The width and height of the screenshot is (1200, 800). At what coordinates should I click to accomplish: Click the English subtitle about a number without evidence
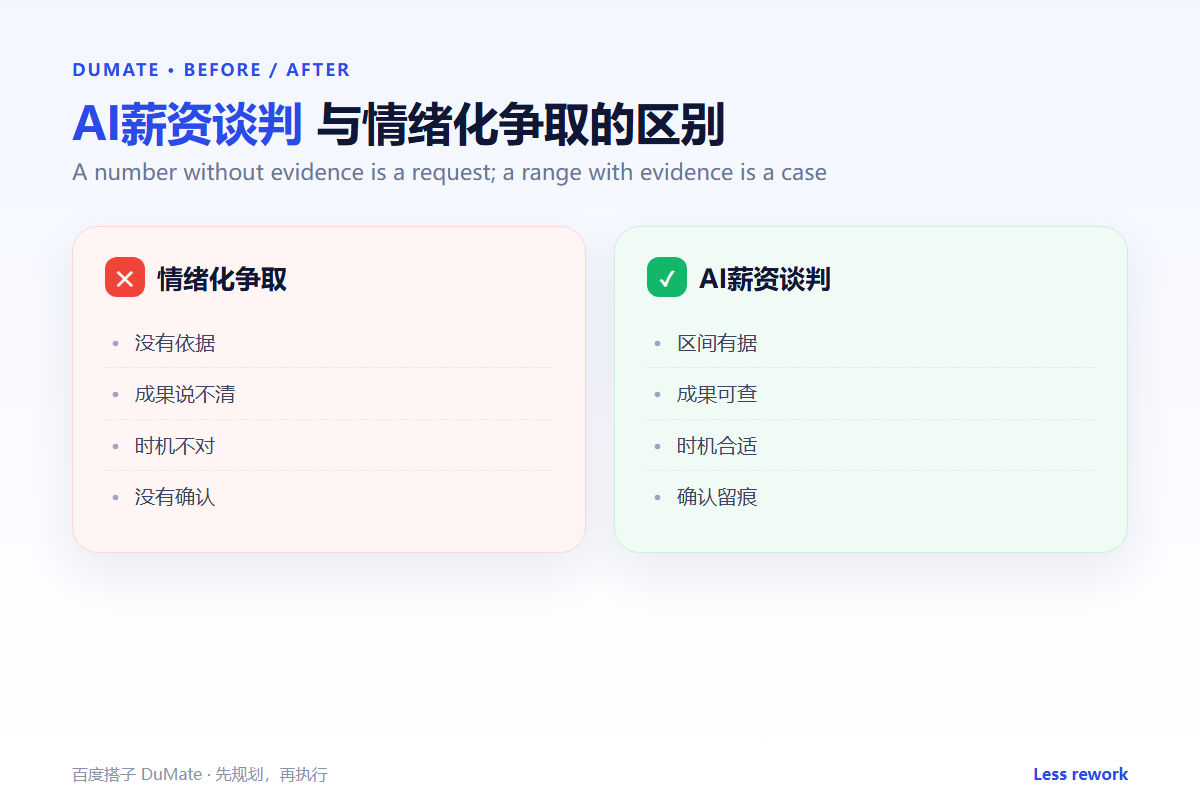pyautogui.click(x=449, y=172)
